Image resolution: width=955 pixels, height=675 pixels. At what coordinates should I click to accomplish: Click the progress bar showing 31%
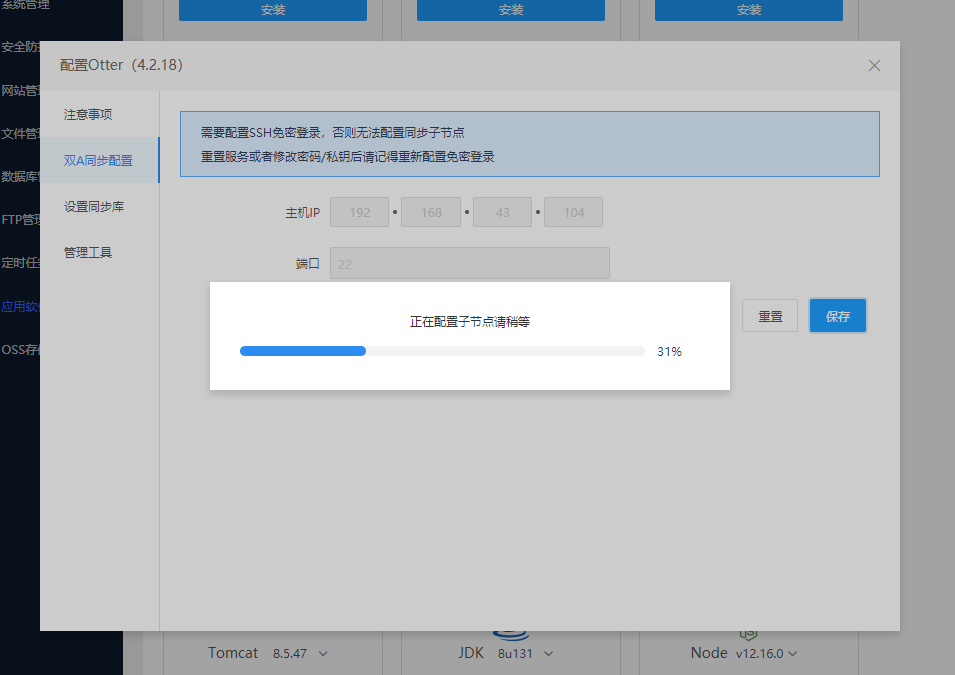coord(441,351)
